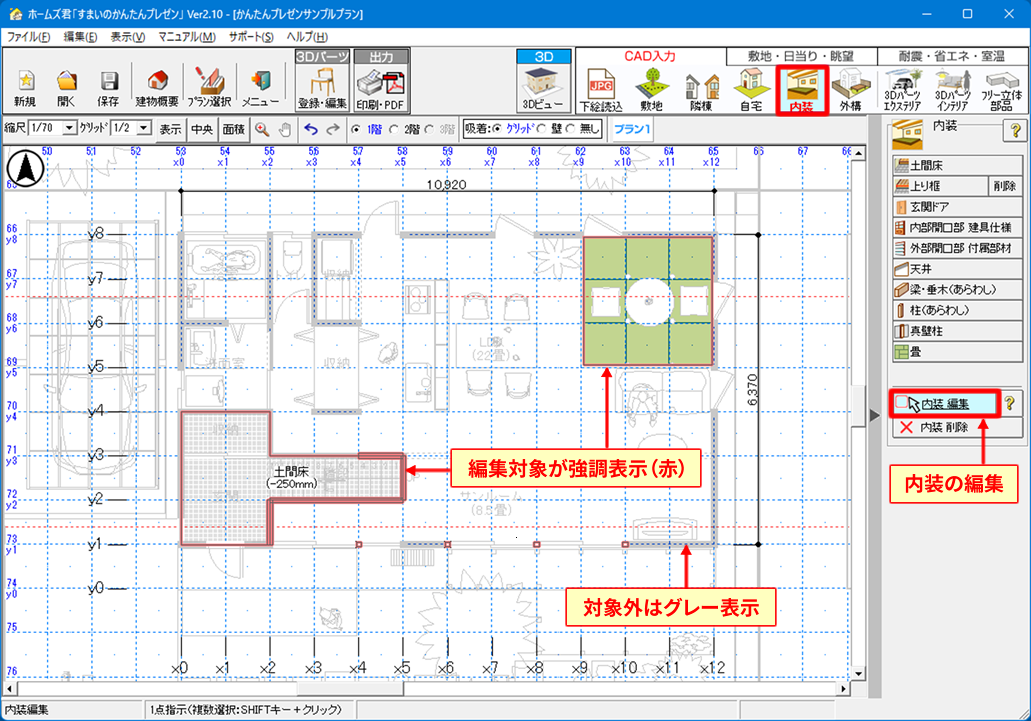Screen dimensions: 1031x721
Task: Open a file with 開く icon
Action: point(66,88)
